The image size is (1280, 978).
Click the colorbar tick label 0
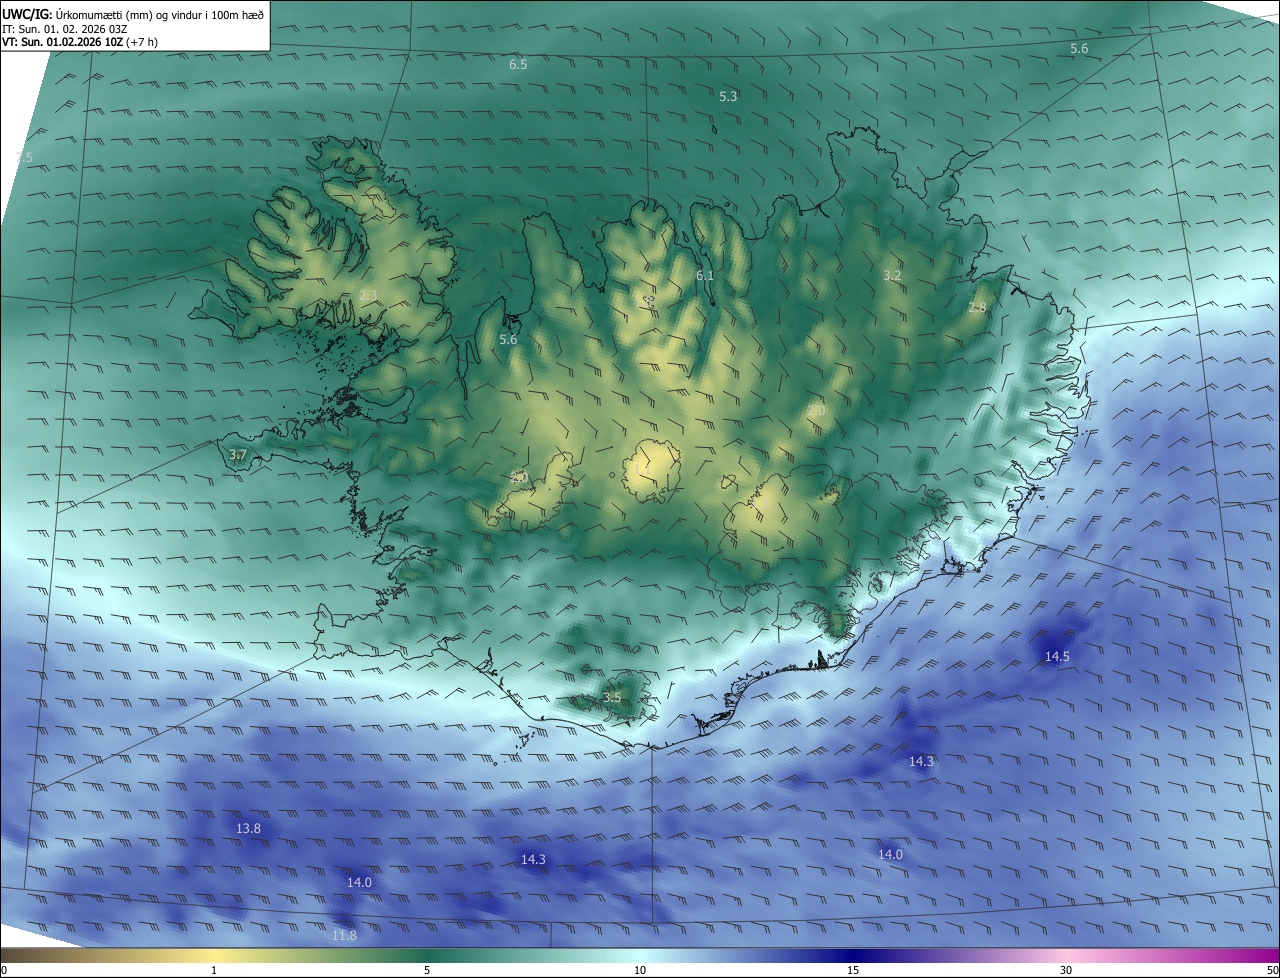coord(4,970)
